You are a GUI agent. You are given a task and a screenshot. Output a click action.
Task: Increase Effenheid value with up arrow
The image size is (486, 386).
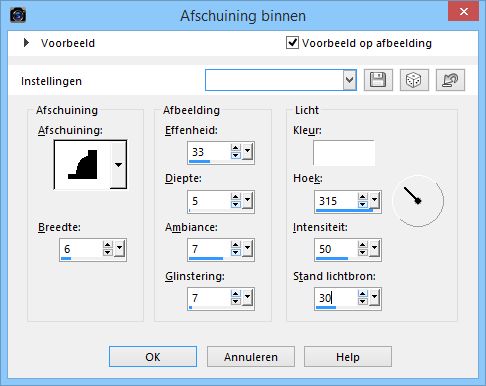click(236, 148)
